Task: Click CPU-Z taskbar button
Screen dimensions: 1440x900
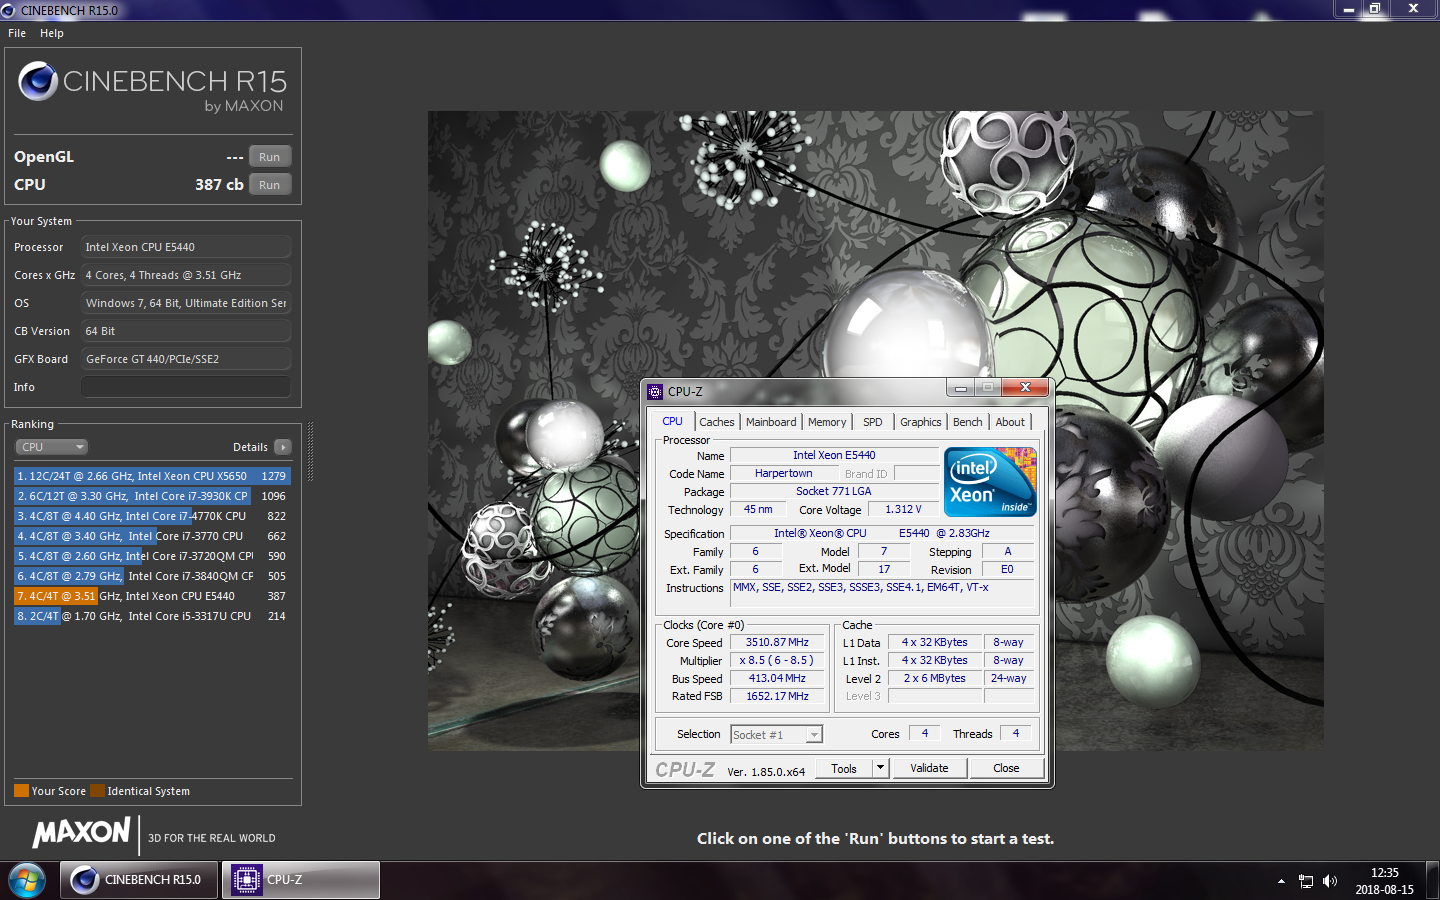Action: click(301, 880)
